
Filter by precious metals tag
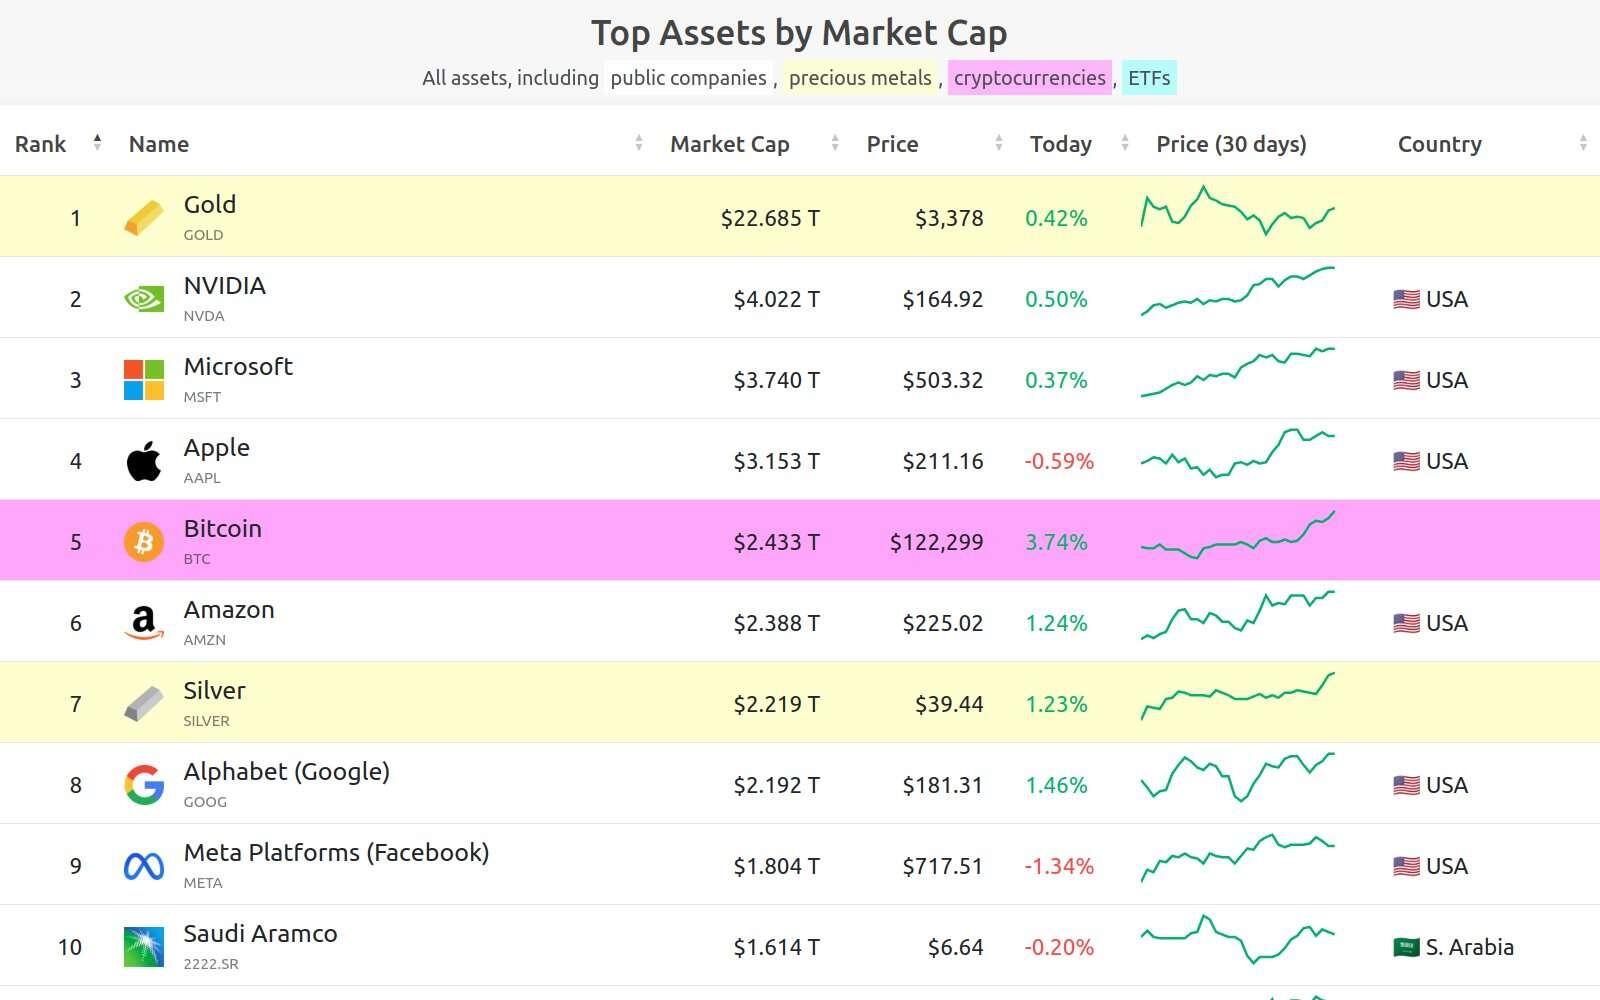coord(860,78)
